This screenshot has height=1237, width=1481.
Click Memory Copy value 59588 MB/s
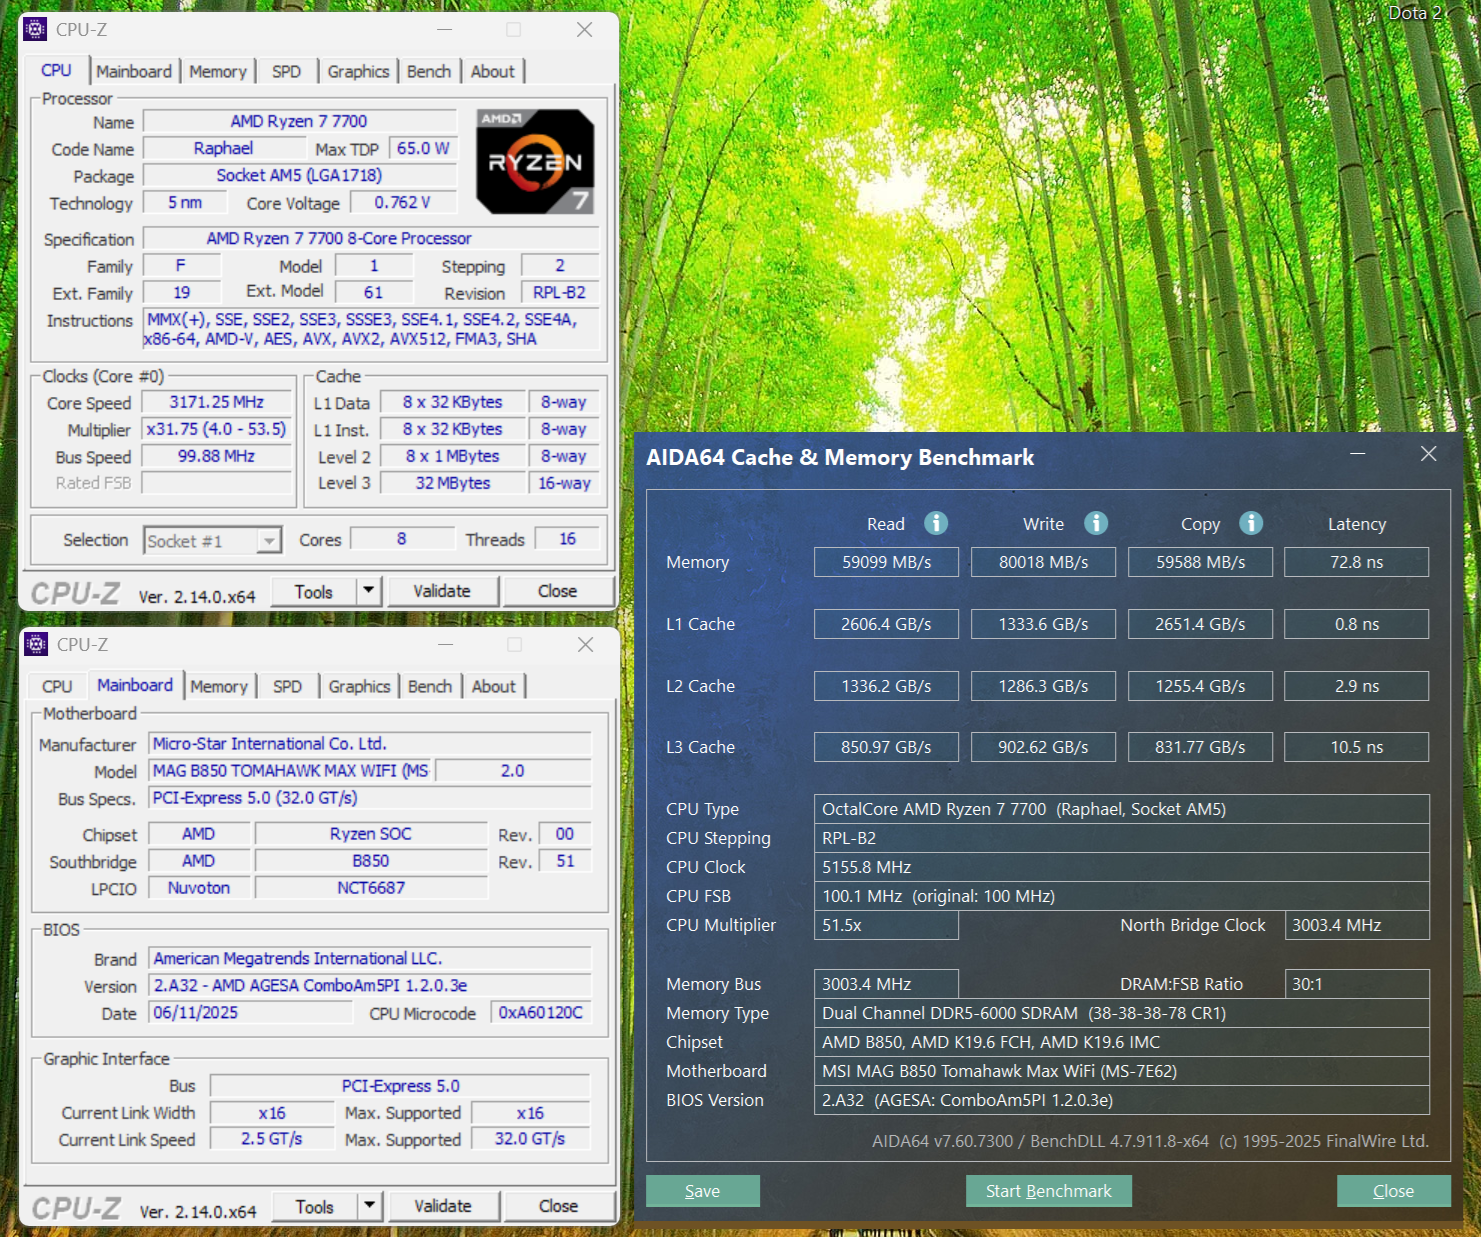[1200, 562]
